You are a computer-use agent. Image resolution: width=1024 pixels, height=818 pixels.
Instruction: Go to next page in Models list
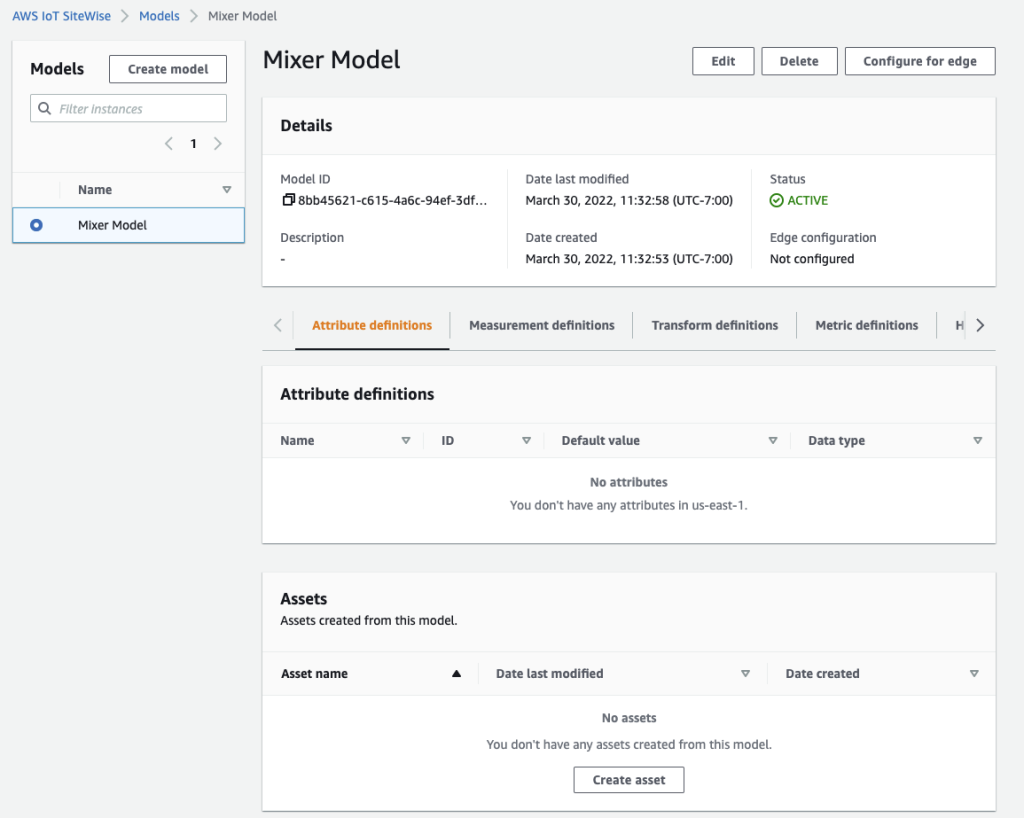pos(218,144)
